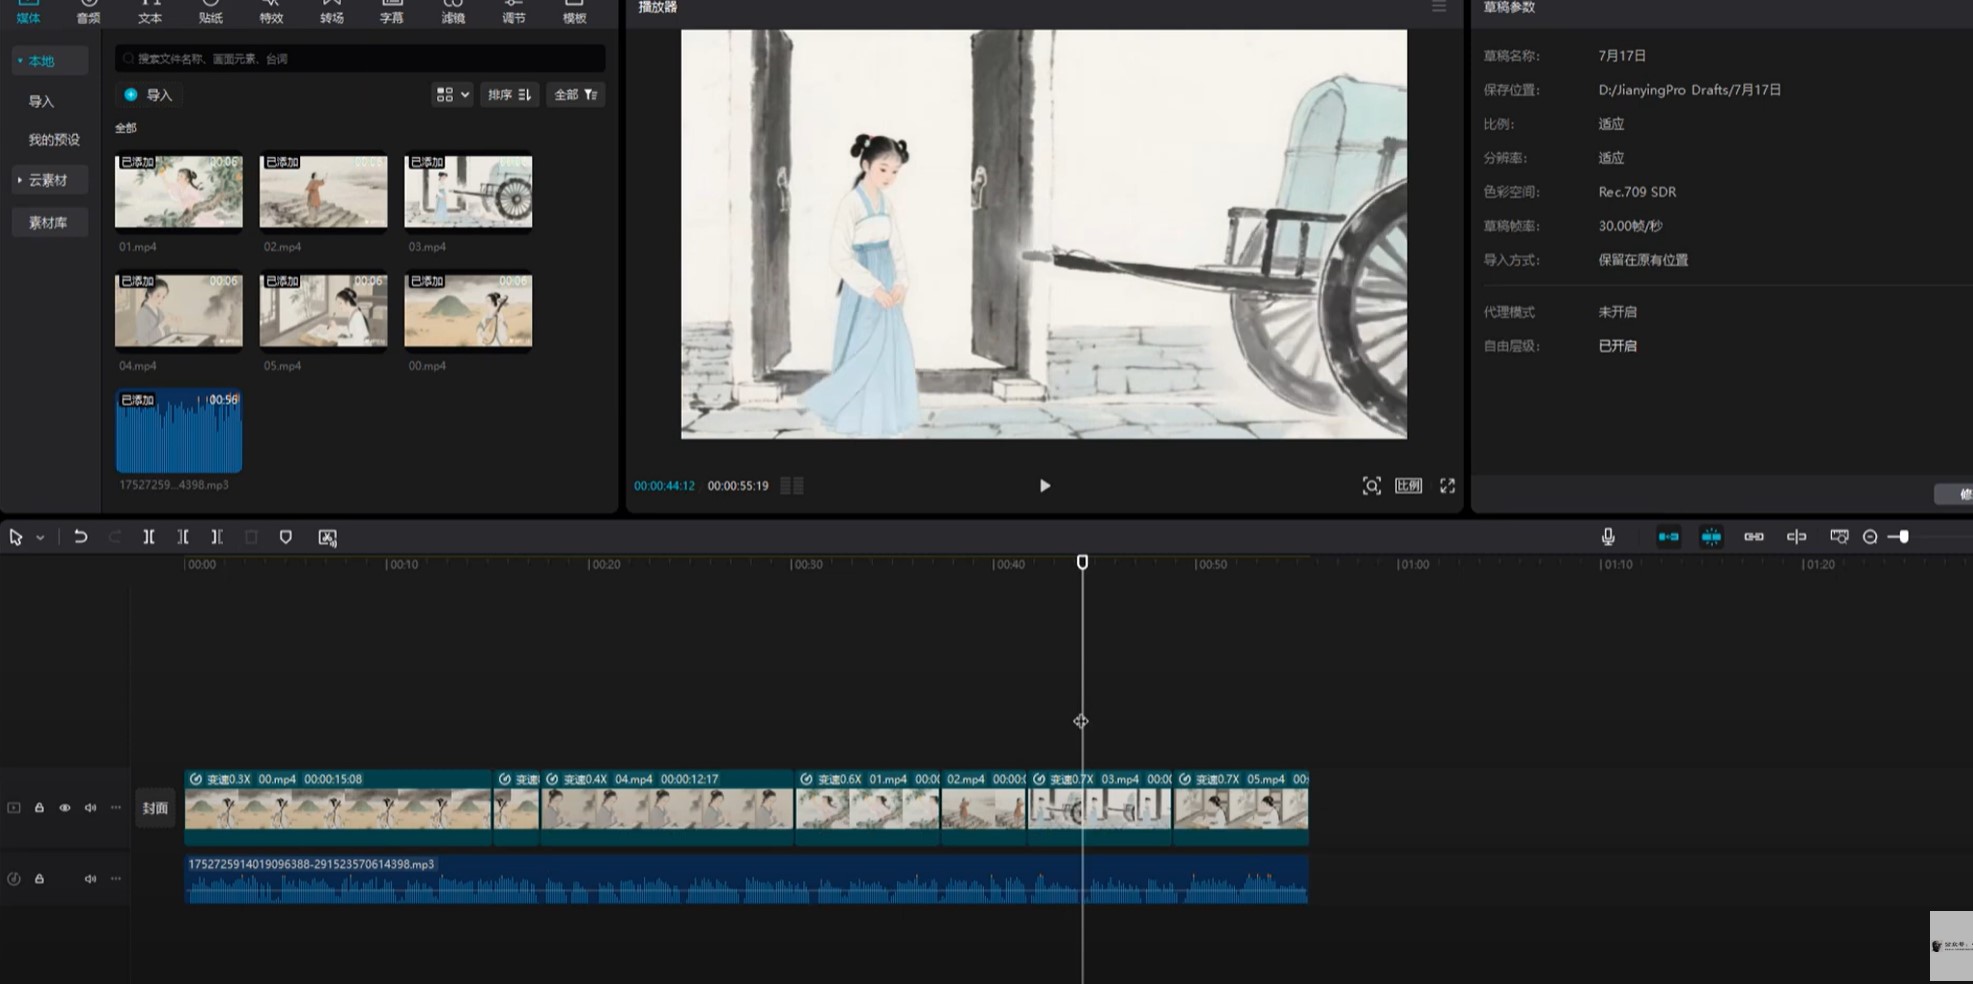The width and height of the screenshot is (1973, 984).
Task: Select 导入 in the left sidebar
Action: pos(41,101)
